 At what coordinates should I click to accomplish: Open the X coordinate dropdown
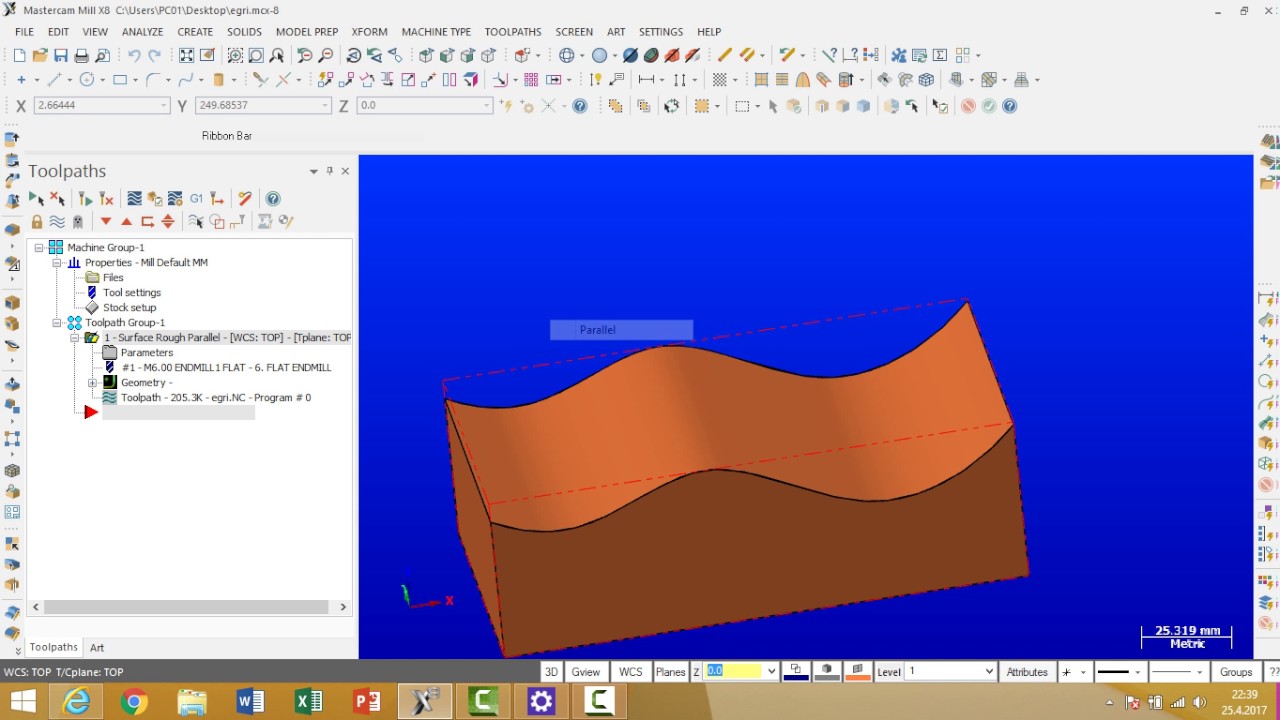164,106
